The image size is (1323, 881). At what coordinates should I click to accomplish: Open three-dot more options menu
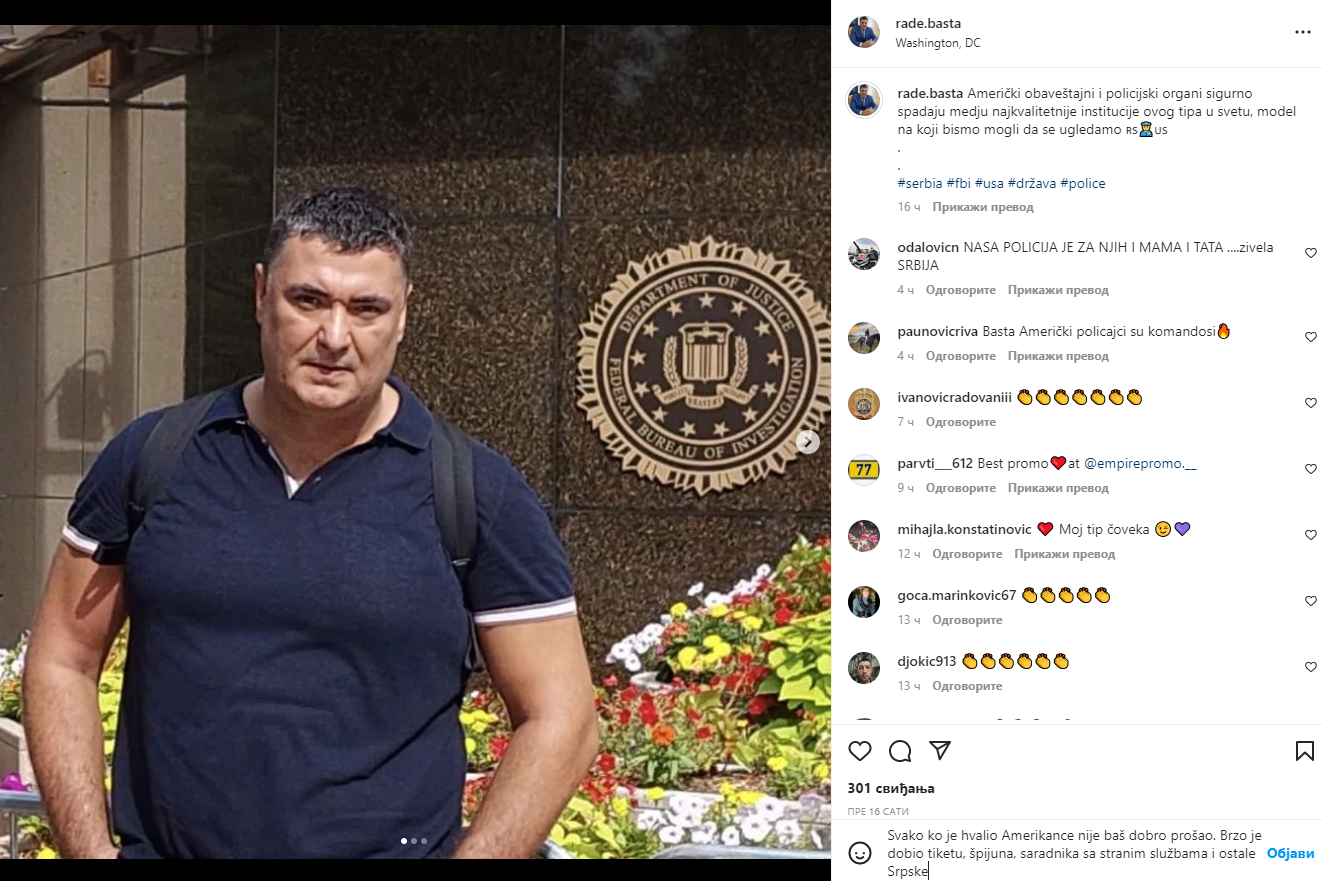1303,32
